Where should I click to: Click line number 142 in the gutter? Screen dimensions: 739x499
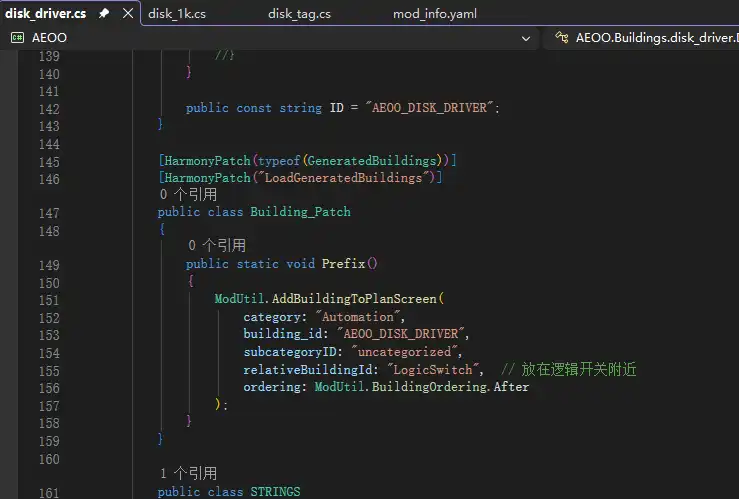[49, 109]
